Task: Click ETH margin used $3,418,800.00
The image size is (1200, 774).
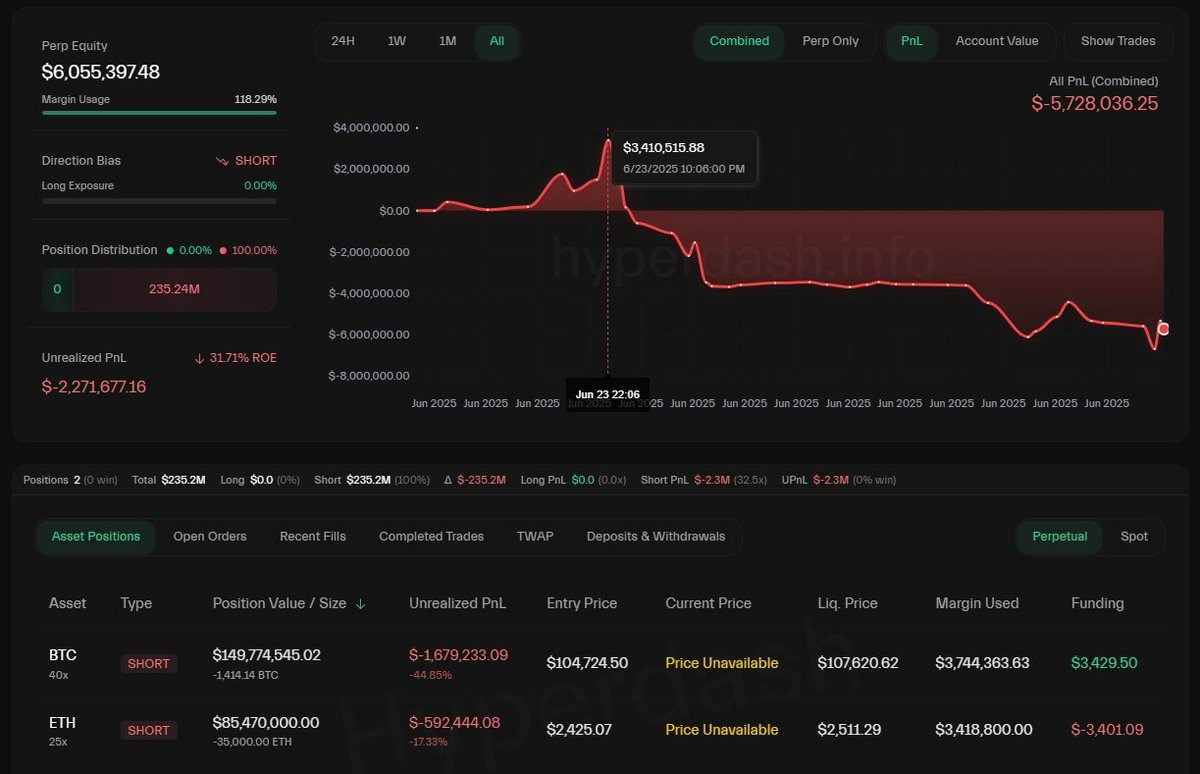Action: (x=982, y=730)
